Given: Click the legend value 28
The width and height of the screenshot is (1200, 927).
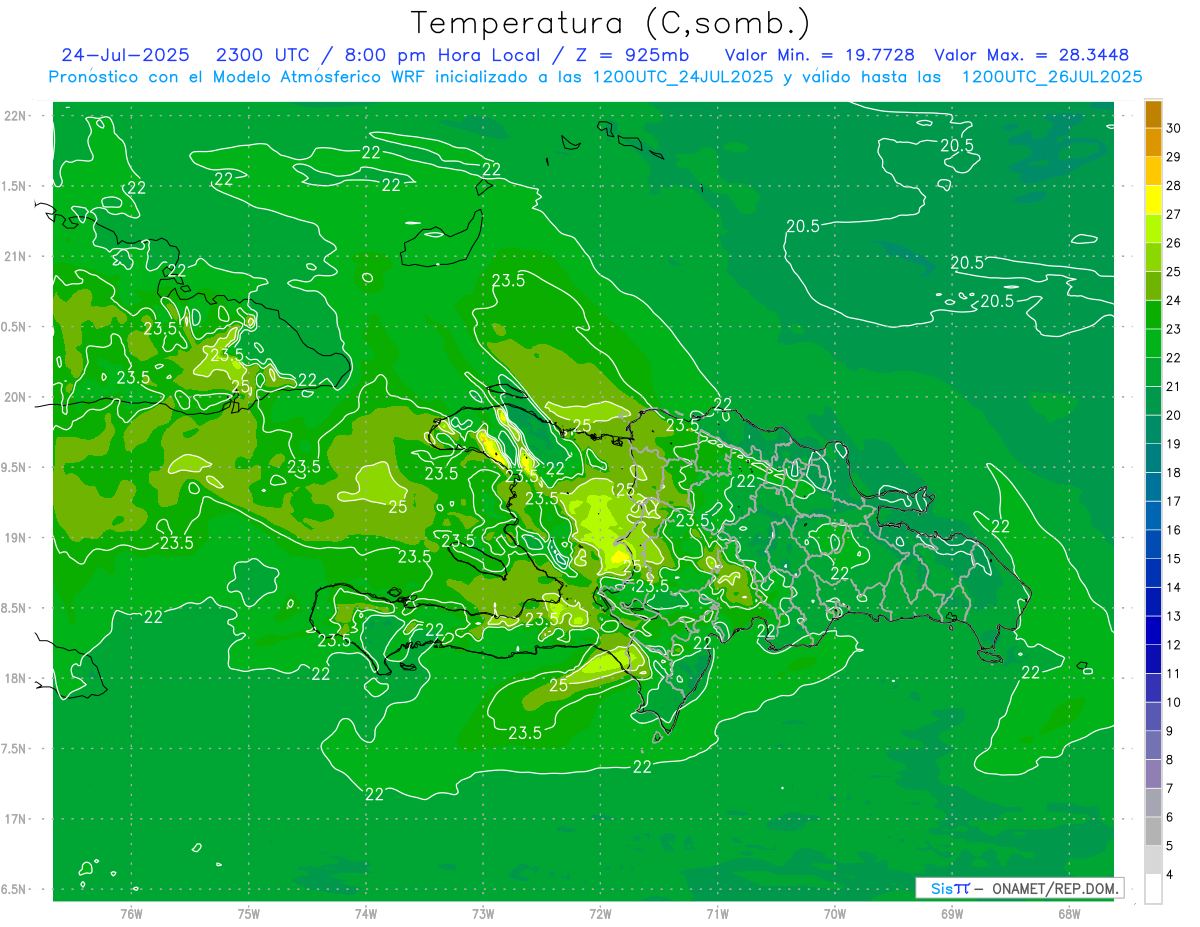Looking at the screenshot, I should 1173,186.
